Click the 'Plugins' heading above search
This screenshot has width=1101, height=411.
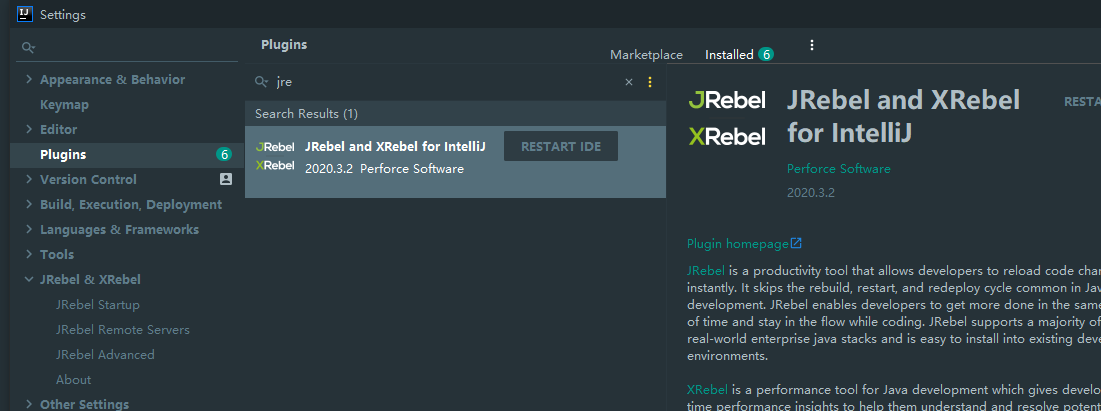284,44
